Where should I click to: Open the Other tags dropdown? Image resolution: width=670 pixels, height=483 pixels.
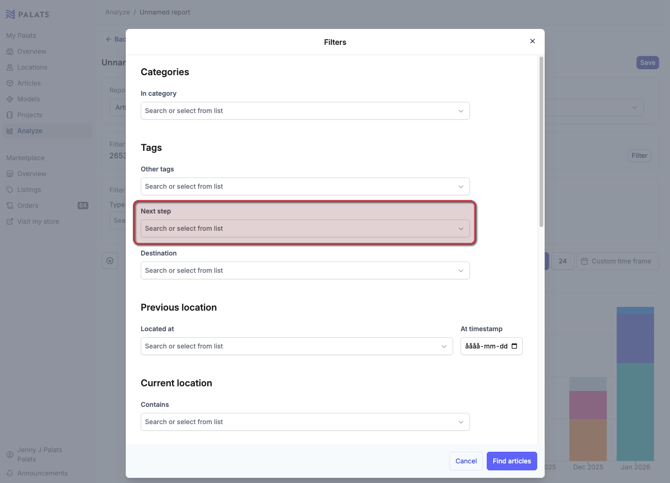tap(461, 186)
